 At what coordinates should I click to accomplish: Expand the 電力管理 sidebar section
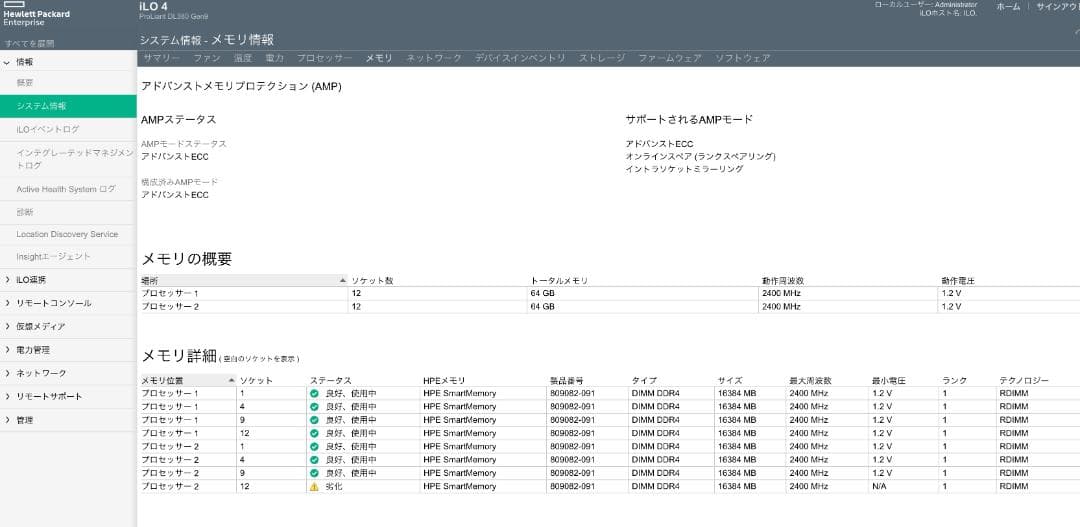point(7,350)
